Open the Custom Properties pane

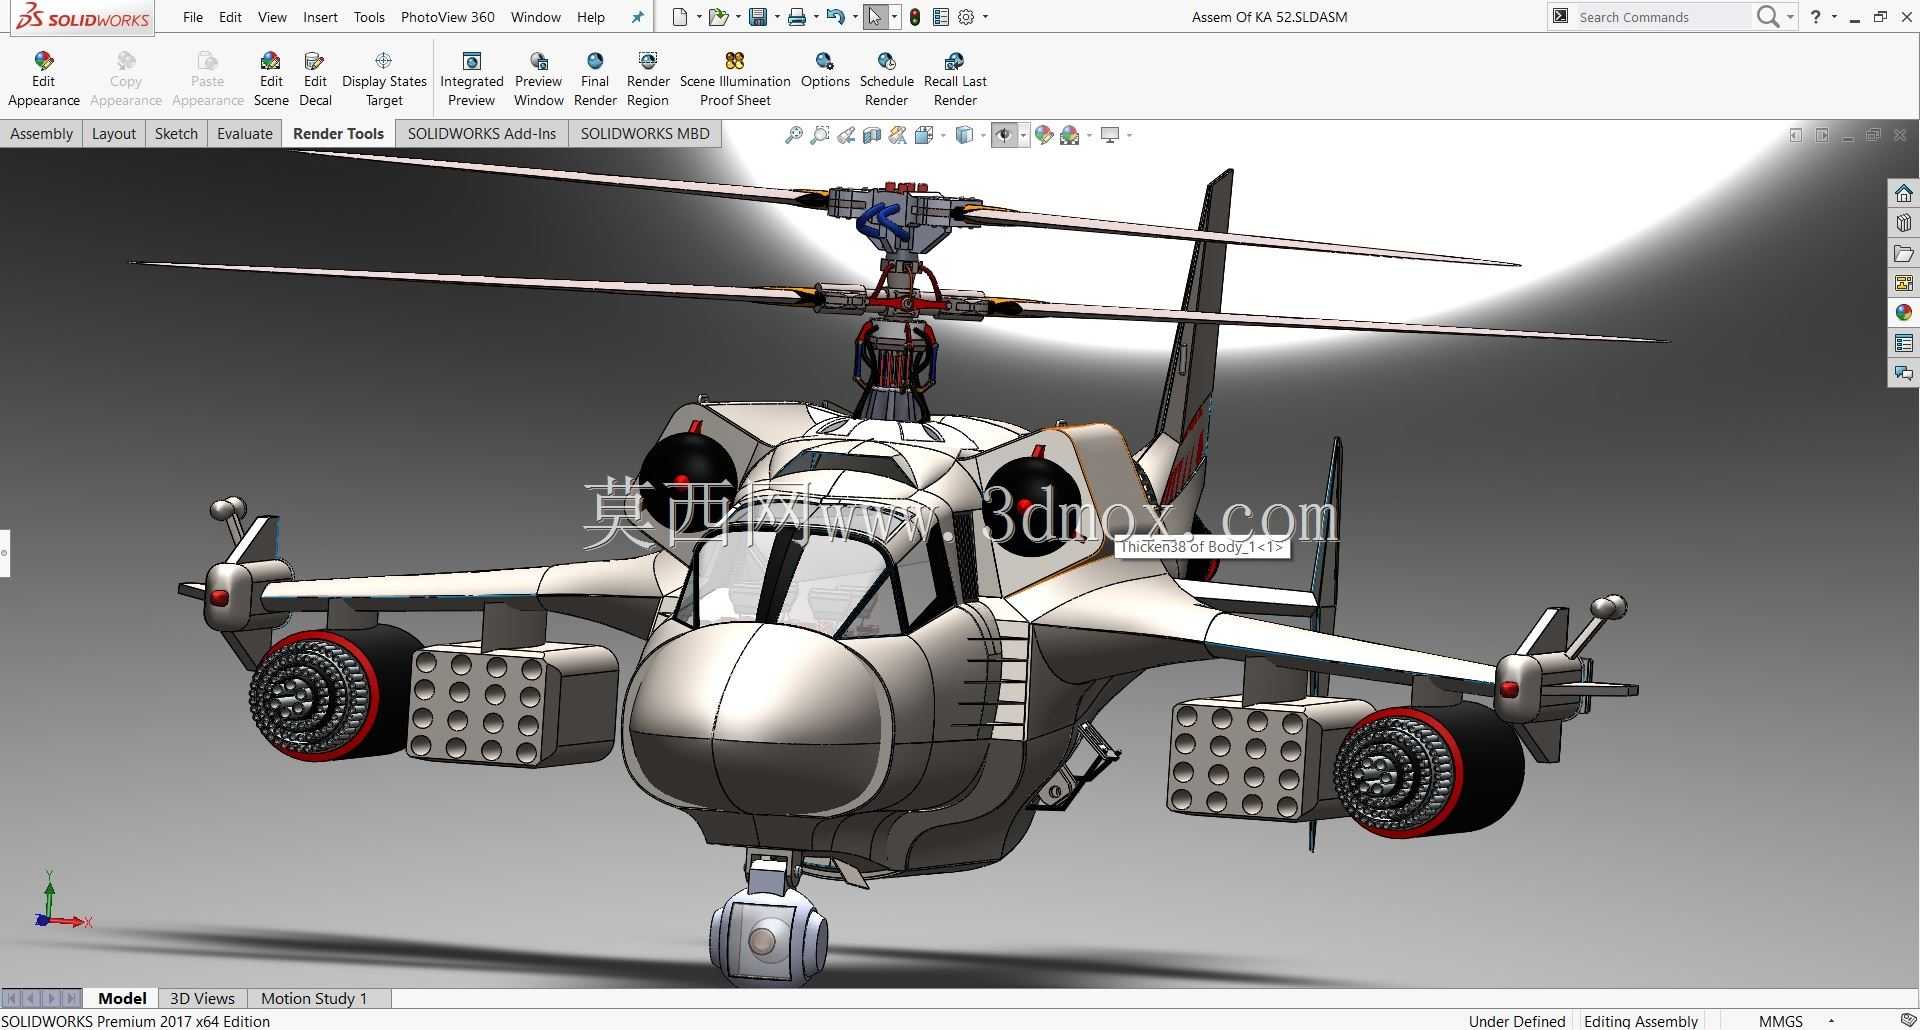(1903, 343)
